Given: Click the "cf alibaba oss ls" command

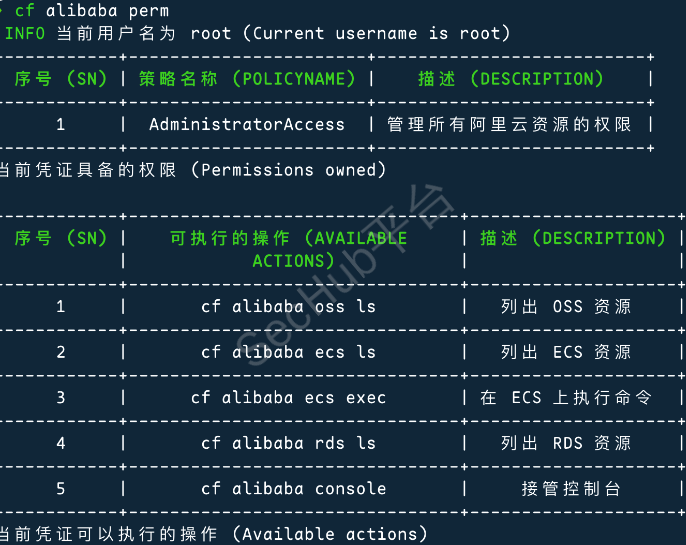Looking at the screenshot, I should point(288,306).
